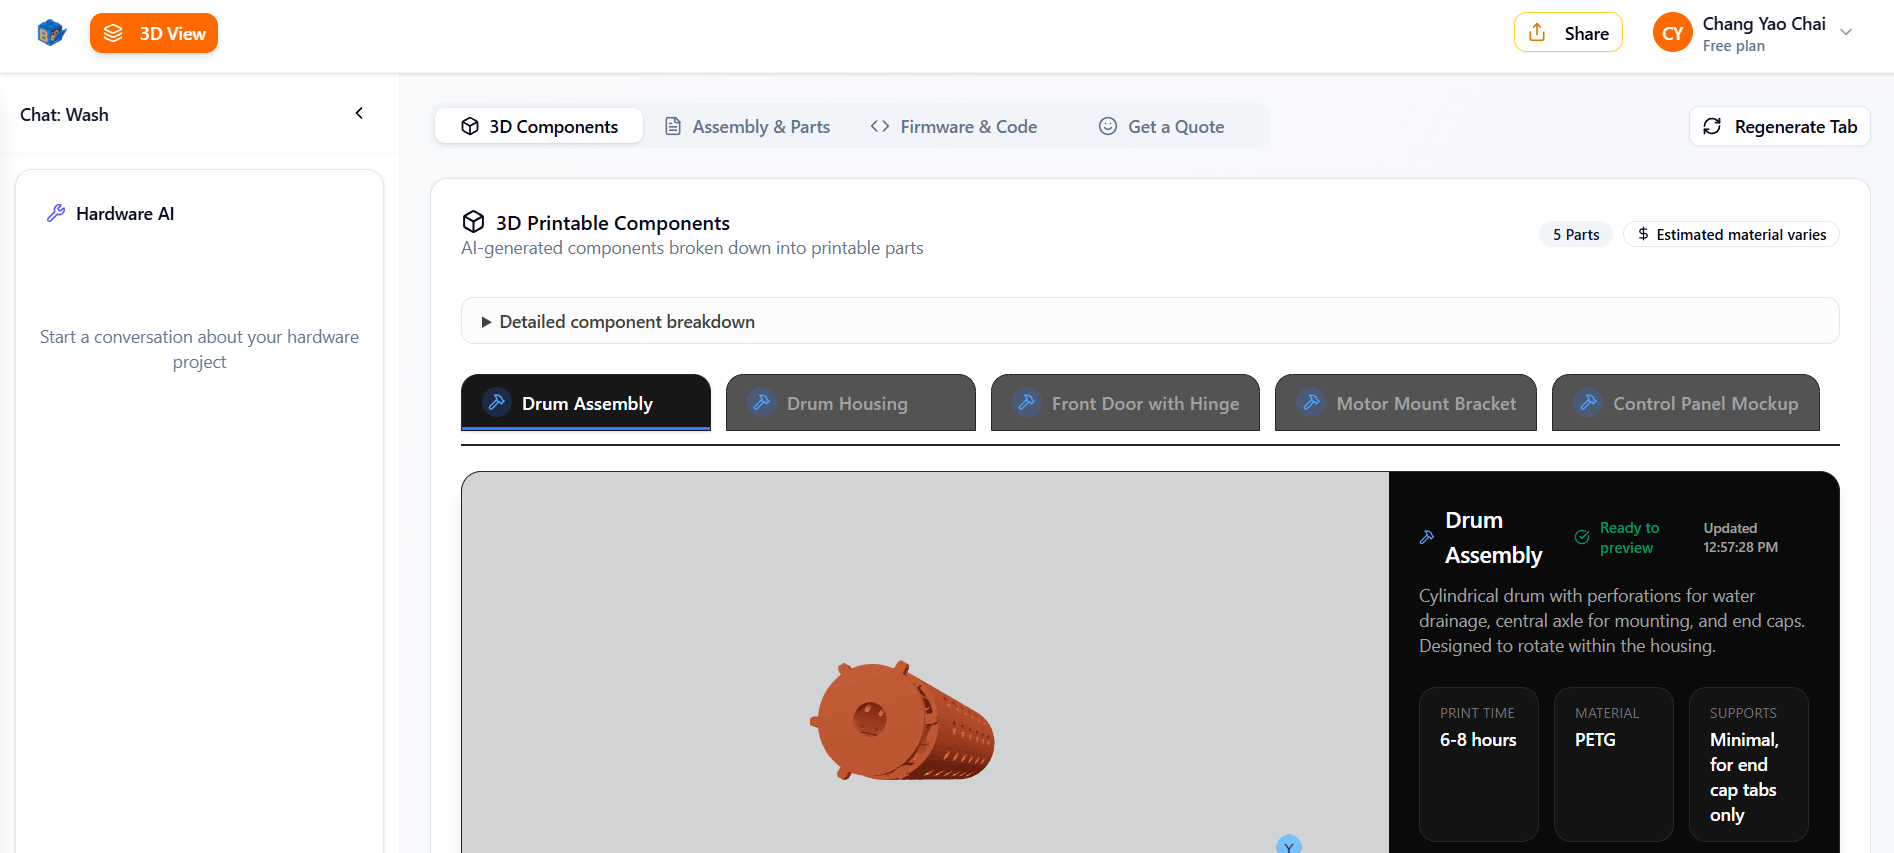Click wrench icon next to Drum Assembly title
This screenshot has height=853, width=1894.
pos(1427,537)
